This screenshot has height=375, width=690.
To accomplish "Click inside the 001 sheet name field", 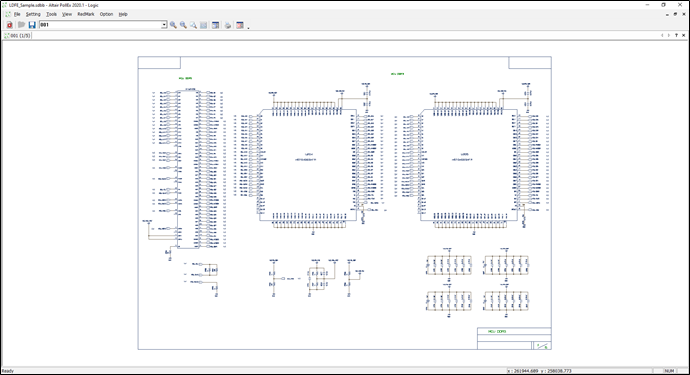I will 100,25.
